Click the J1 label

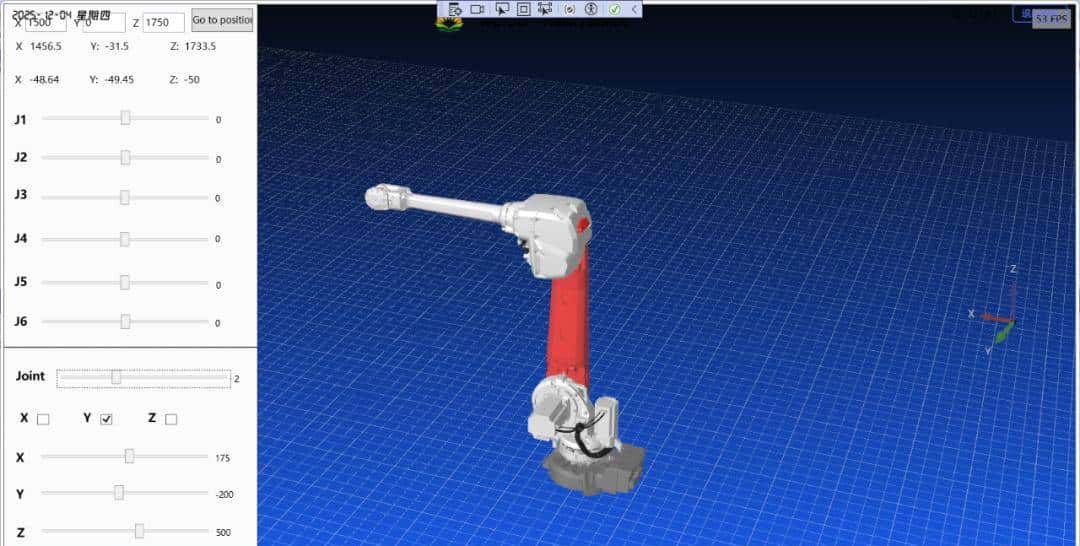tap(21, 120)
